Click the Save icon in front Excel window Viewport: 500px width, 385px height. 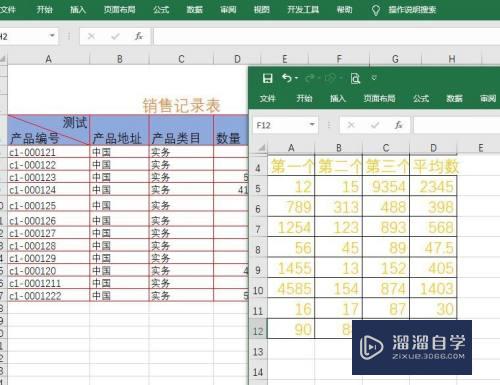point(267,78)
